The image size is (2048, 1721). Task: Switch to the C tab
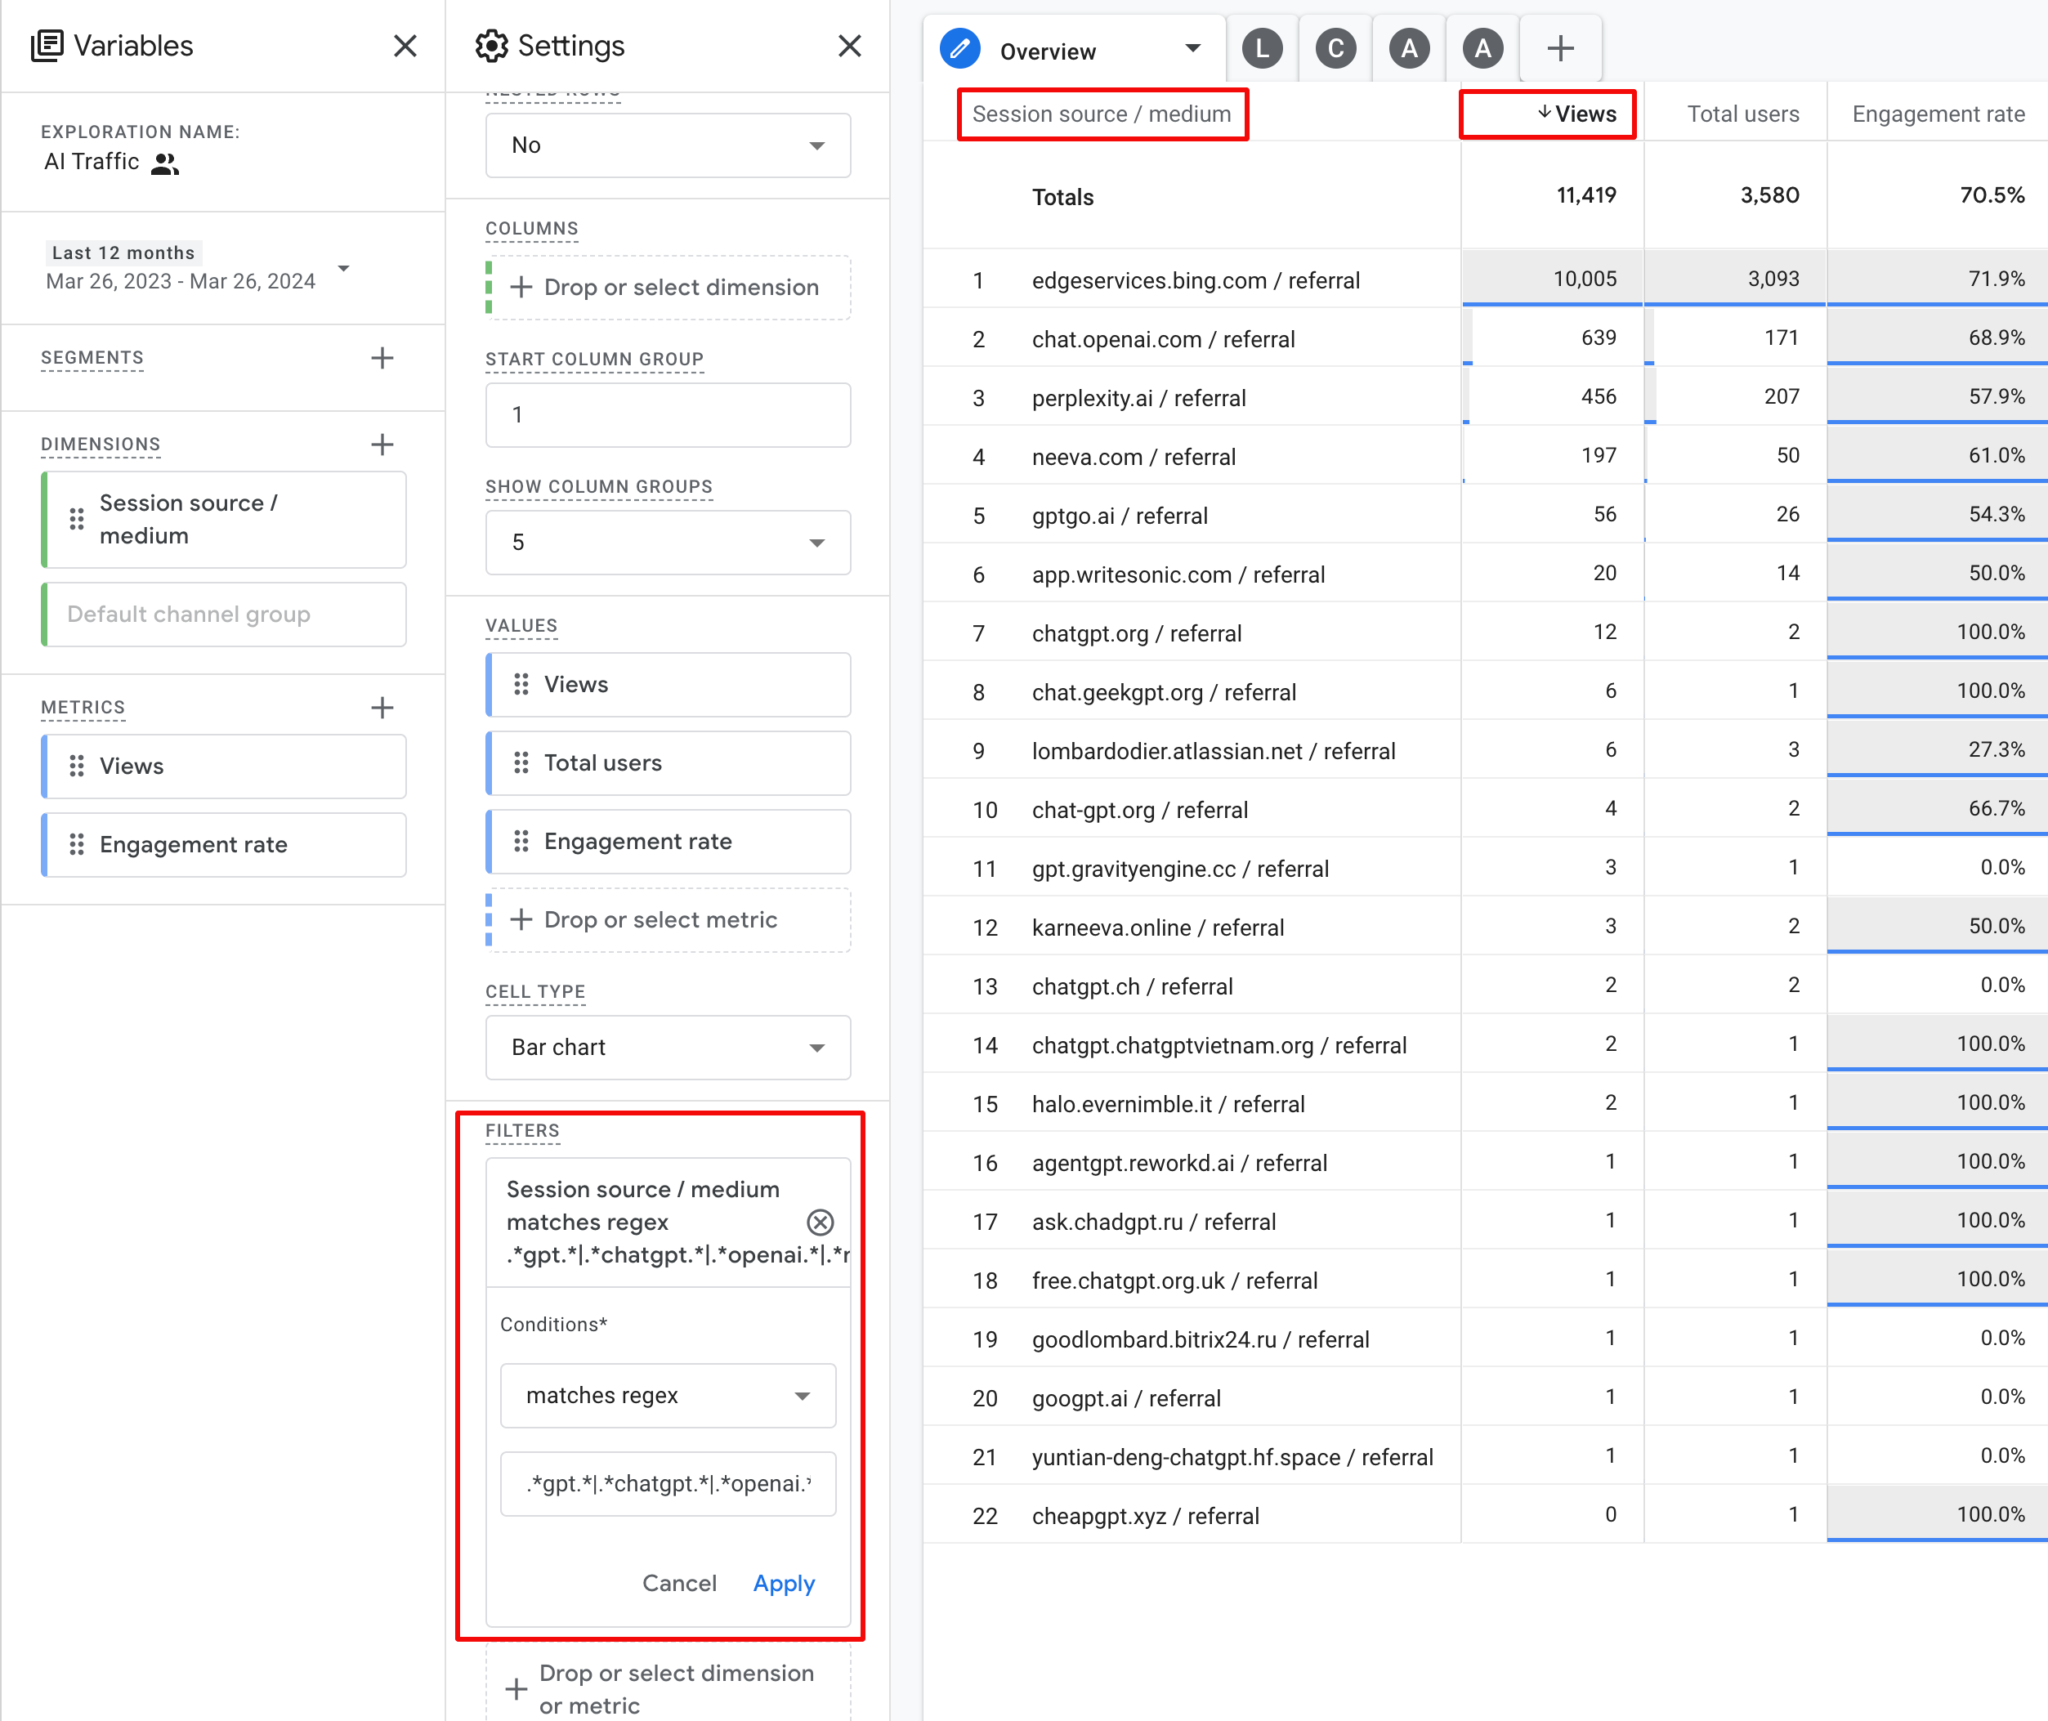(x=1336, y=49)
